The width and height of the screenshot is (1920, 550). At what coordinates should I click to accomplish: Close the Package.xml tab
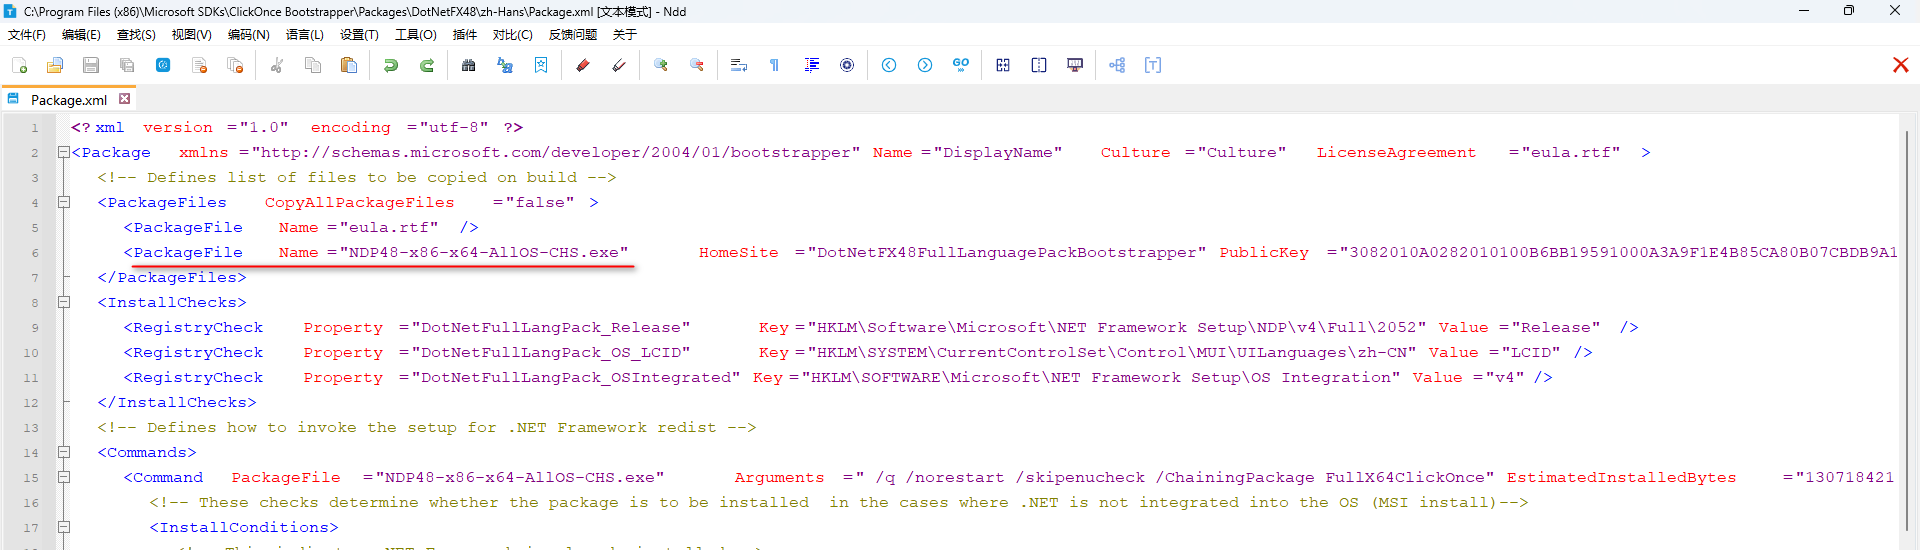click(x=124, y=99)
